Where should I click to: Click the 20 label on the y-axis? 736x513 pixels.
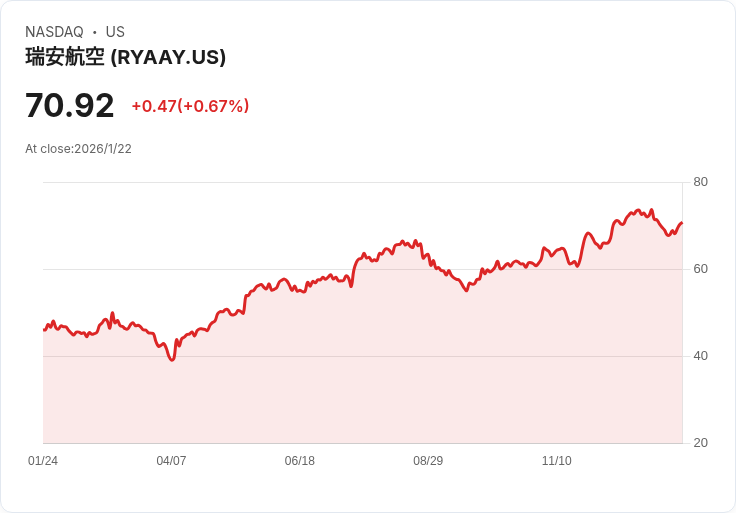coord(701,443)
